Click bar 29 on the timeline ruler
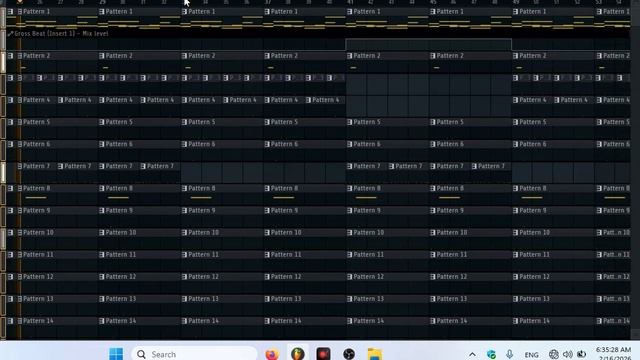Image resolution: width=640 pixels, height=360 pixels. pyautogui.click(x=102, y=2)
